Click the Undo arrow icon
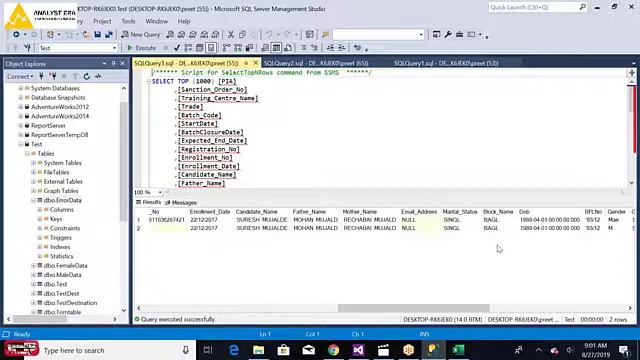Viewport: 640px width, 360px height. tap(269, 35)
